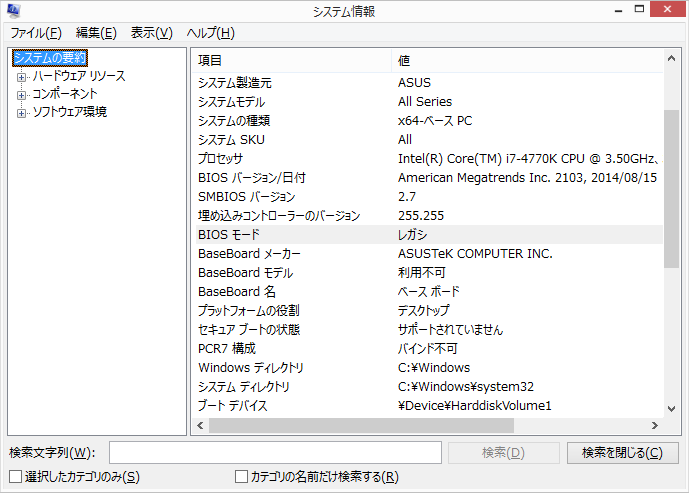The width and height of the screenshot is (689, 493).
Task: Open the 表示(V) menu
Action: pyautogui.click(x=151, y=33)
